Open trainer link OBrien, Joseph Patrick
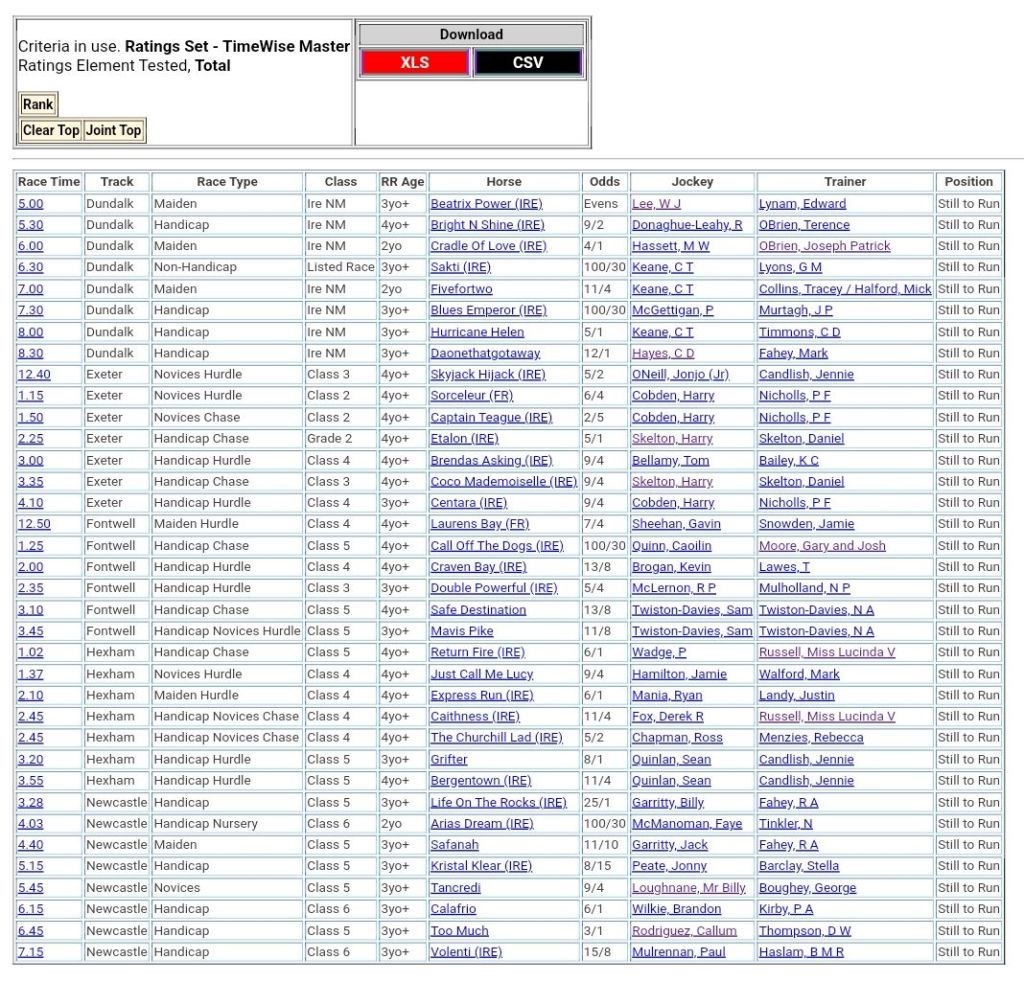Image resolution: width=1024 pixels, height=982 pixels. (x=824, y=246)
